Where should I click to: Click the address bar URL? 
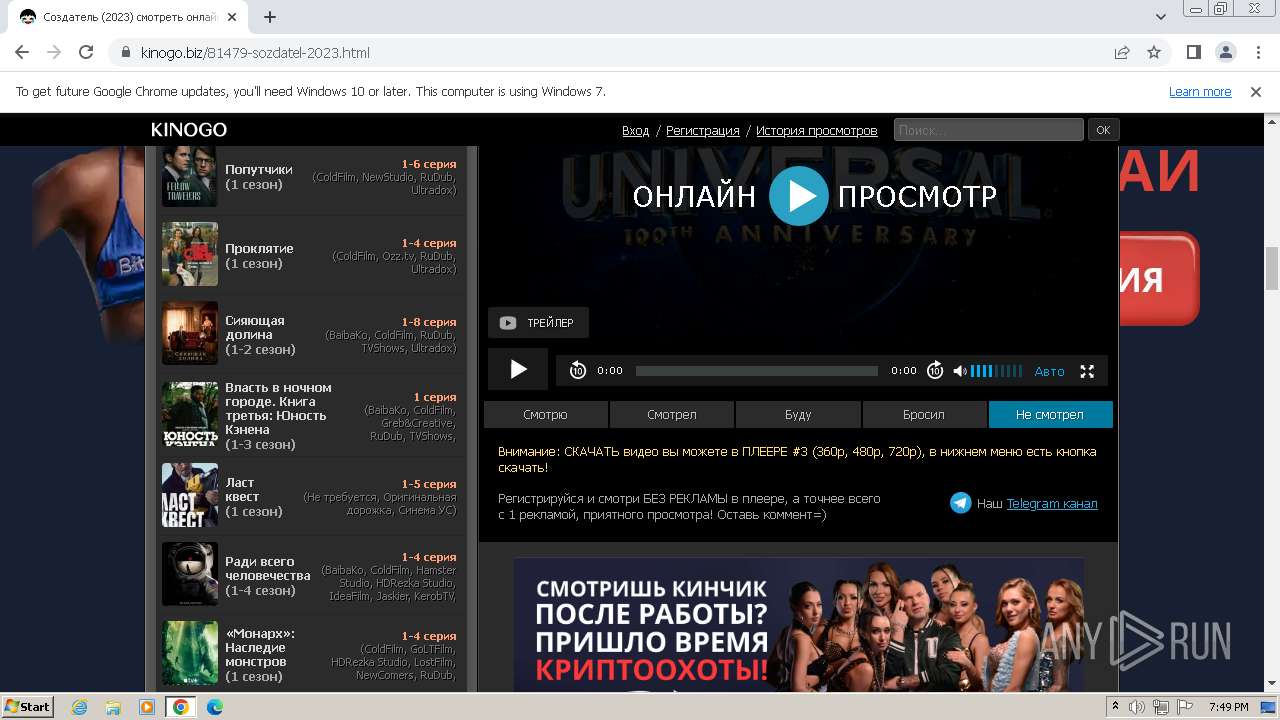[x=255, y=53]
